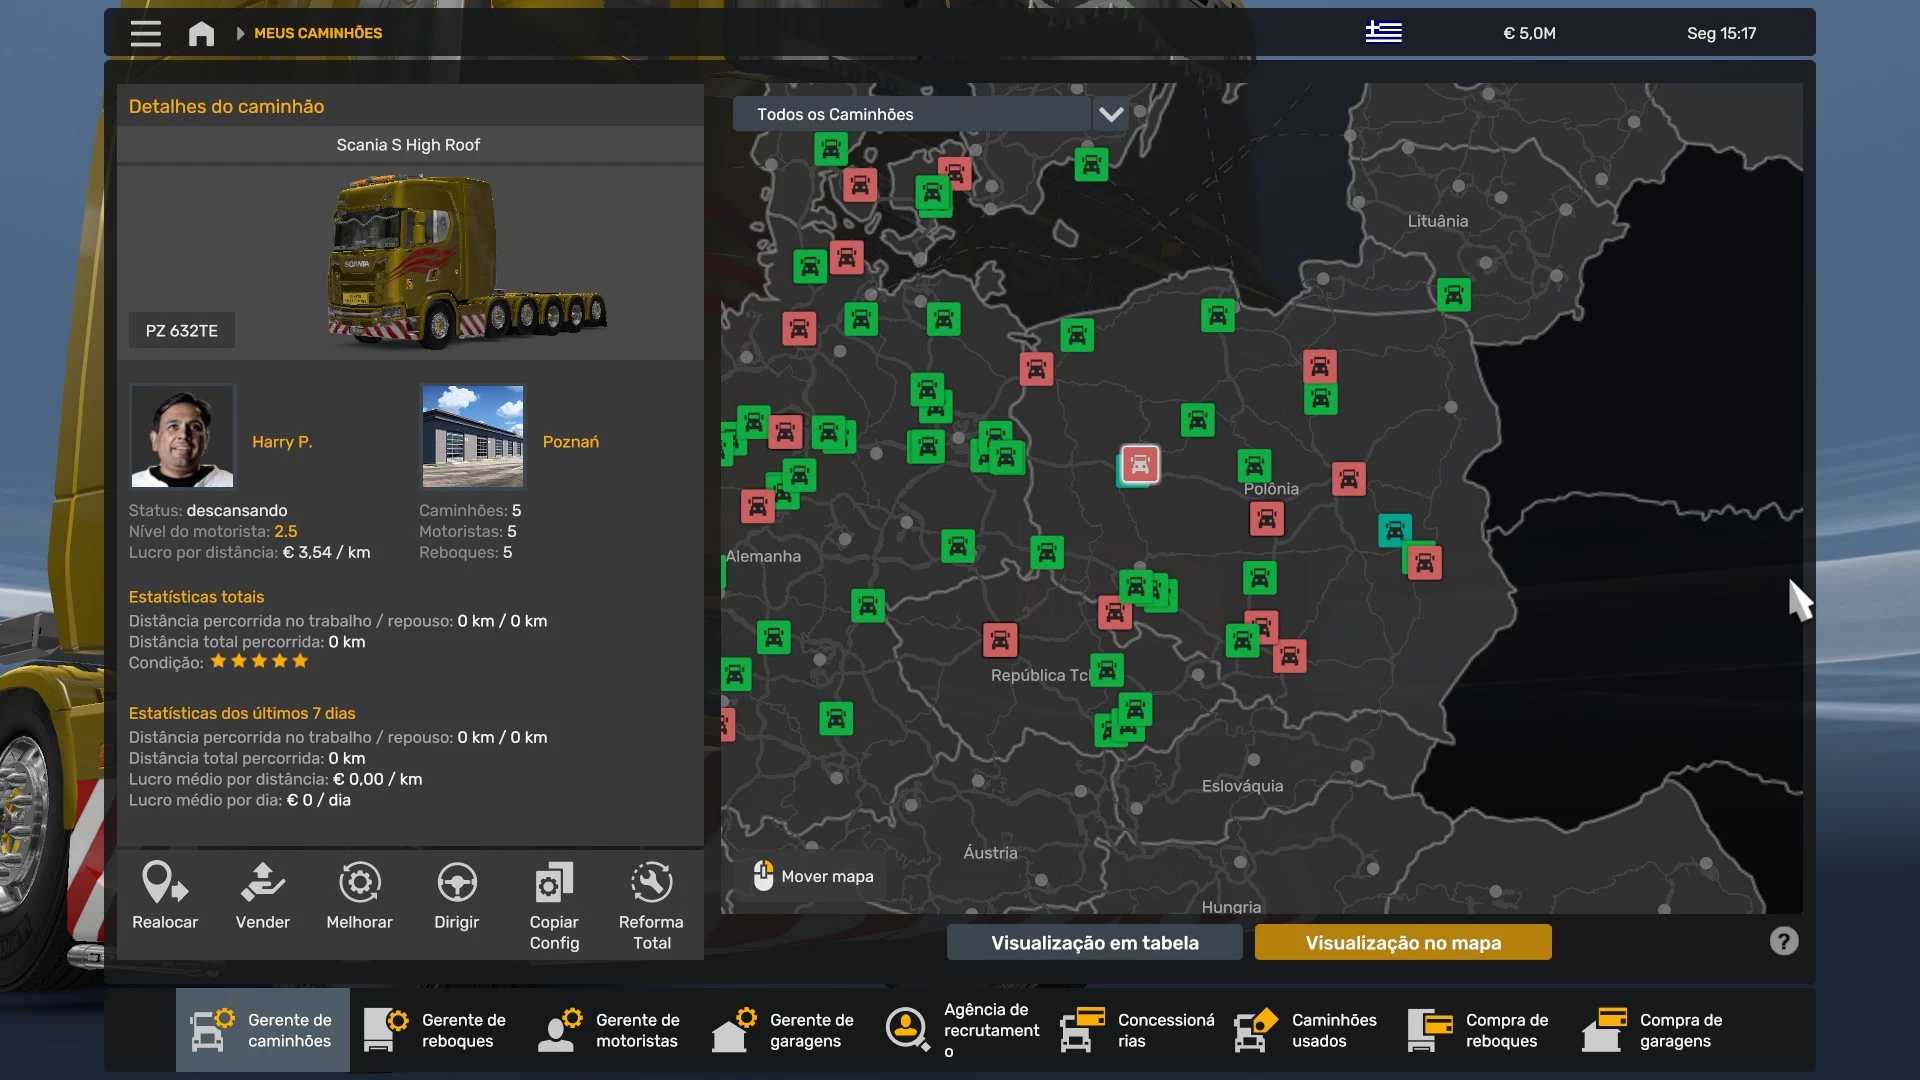1920x1080 pixels.
Task: Open the hamburger main menu
Action: [145, 33]
